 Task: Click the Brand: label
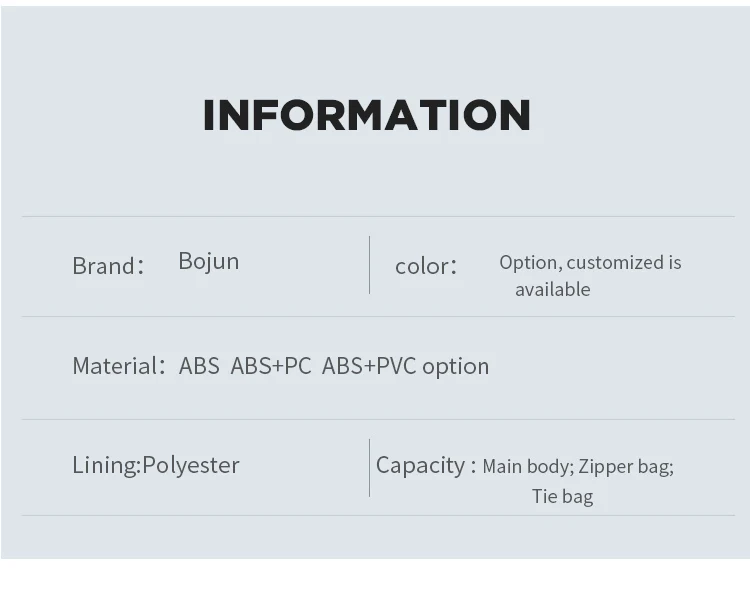tap(108, 266)
